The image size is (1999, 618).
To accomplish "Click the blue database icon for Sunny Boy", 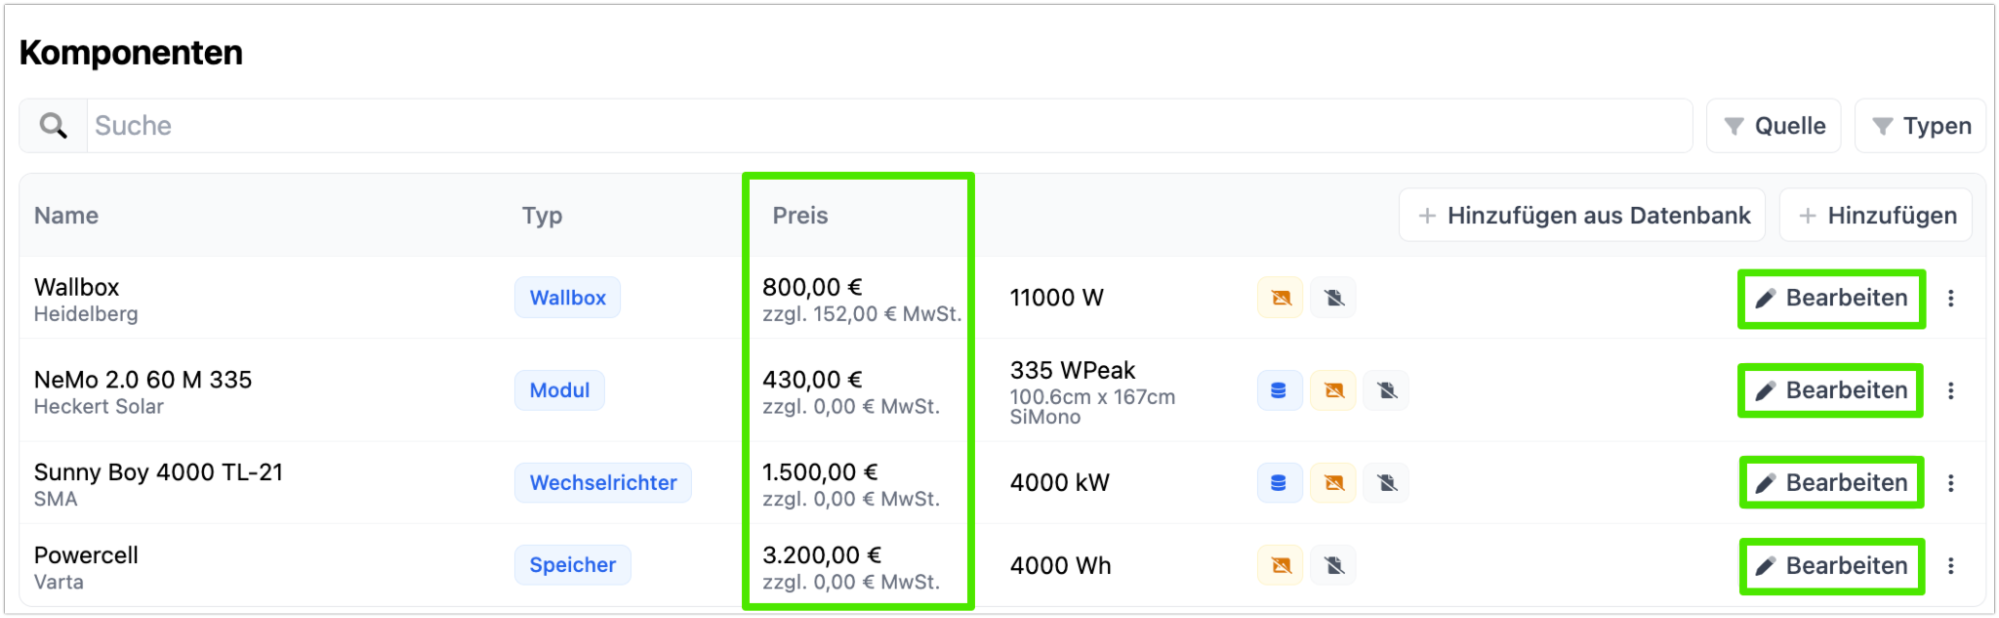I will [x=1279, y=483].
